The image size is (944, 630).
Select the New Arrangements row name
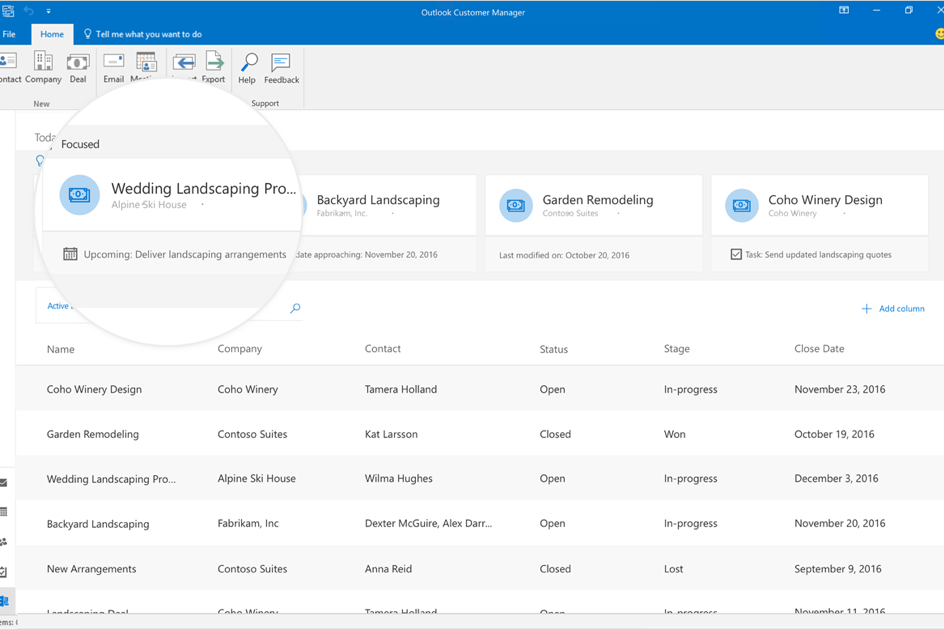(92, 569)
